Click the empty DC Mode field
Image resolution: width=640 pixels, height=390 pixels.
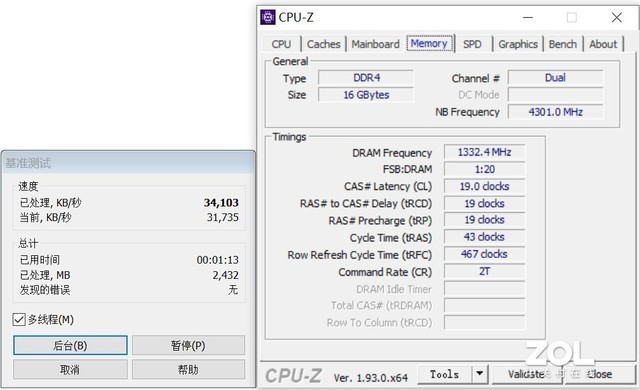556,95
